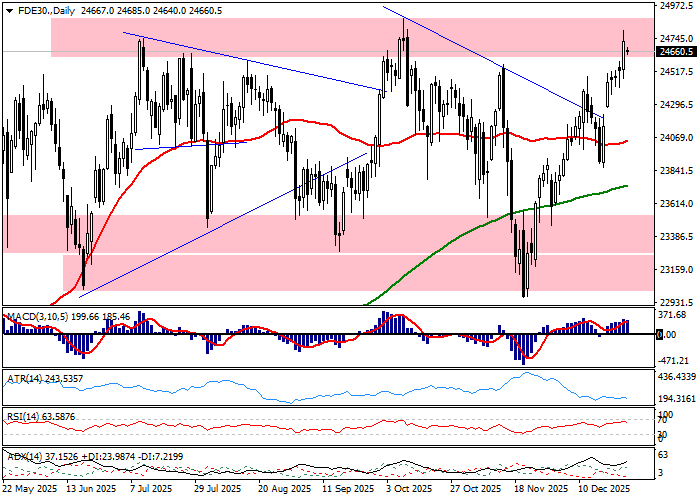Click the lowest pink support zone
The height and width of the screenshot is (500, 700).
pos(300,272)
